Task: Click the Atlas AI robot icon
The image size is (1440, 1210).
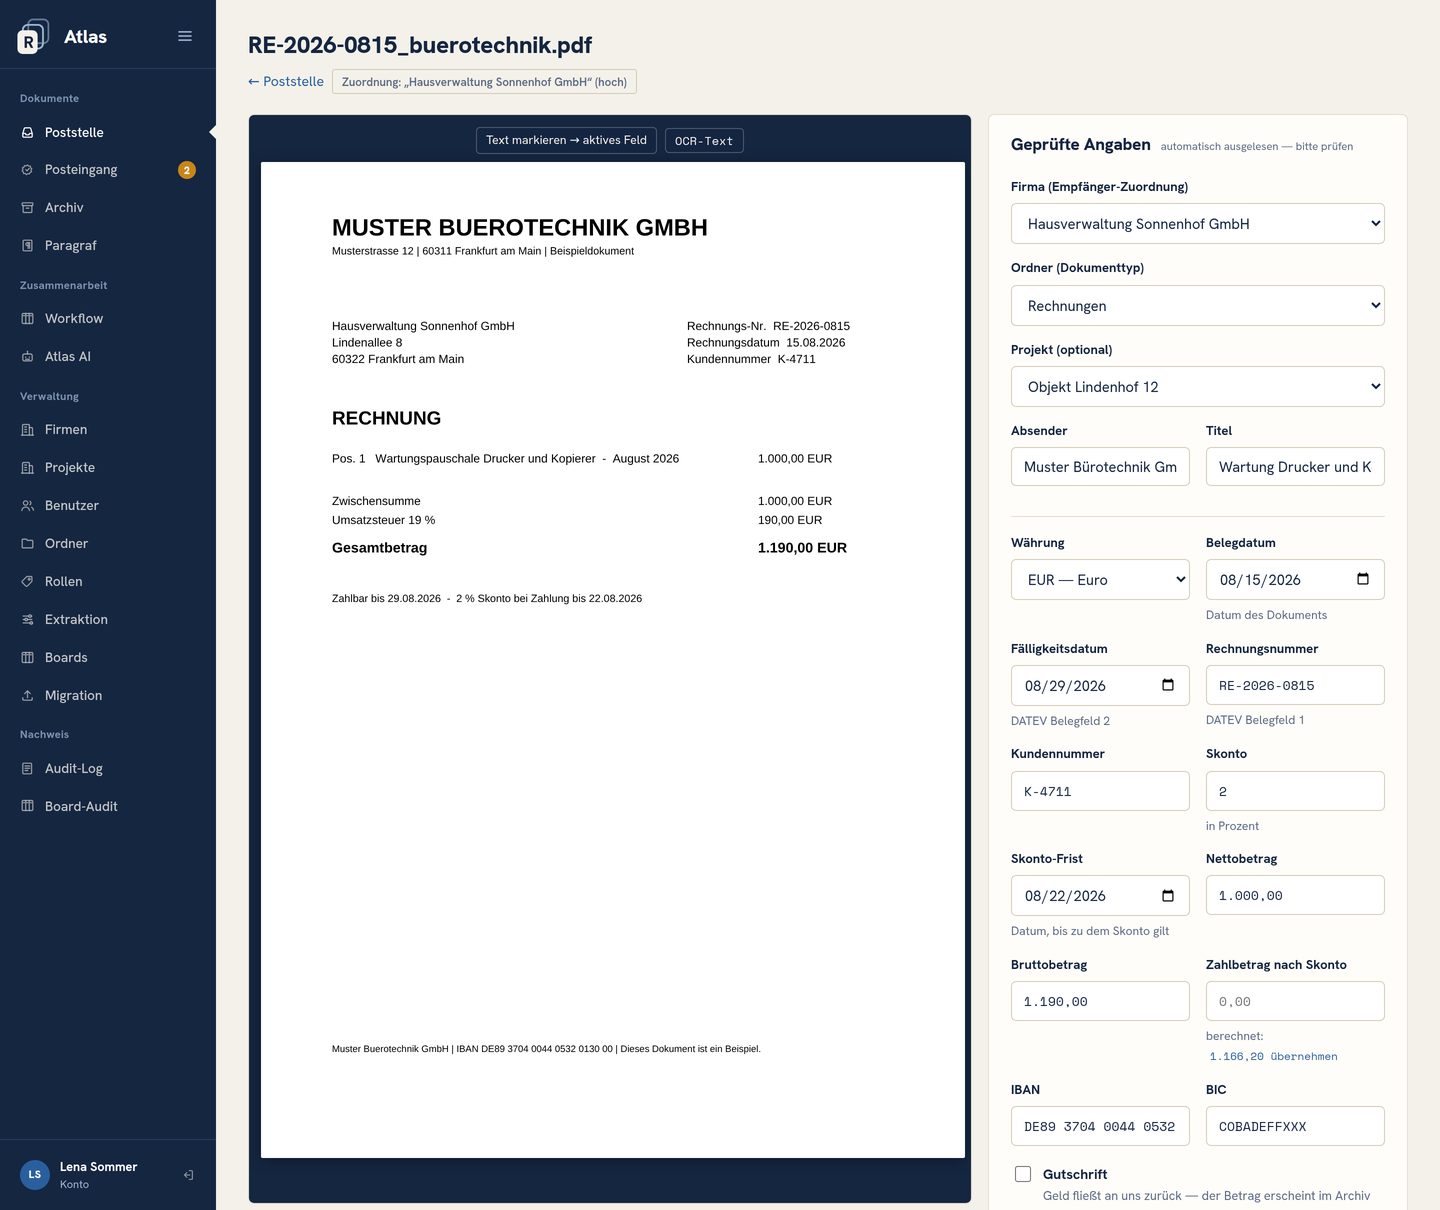Action: (27, 357)
